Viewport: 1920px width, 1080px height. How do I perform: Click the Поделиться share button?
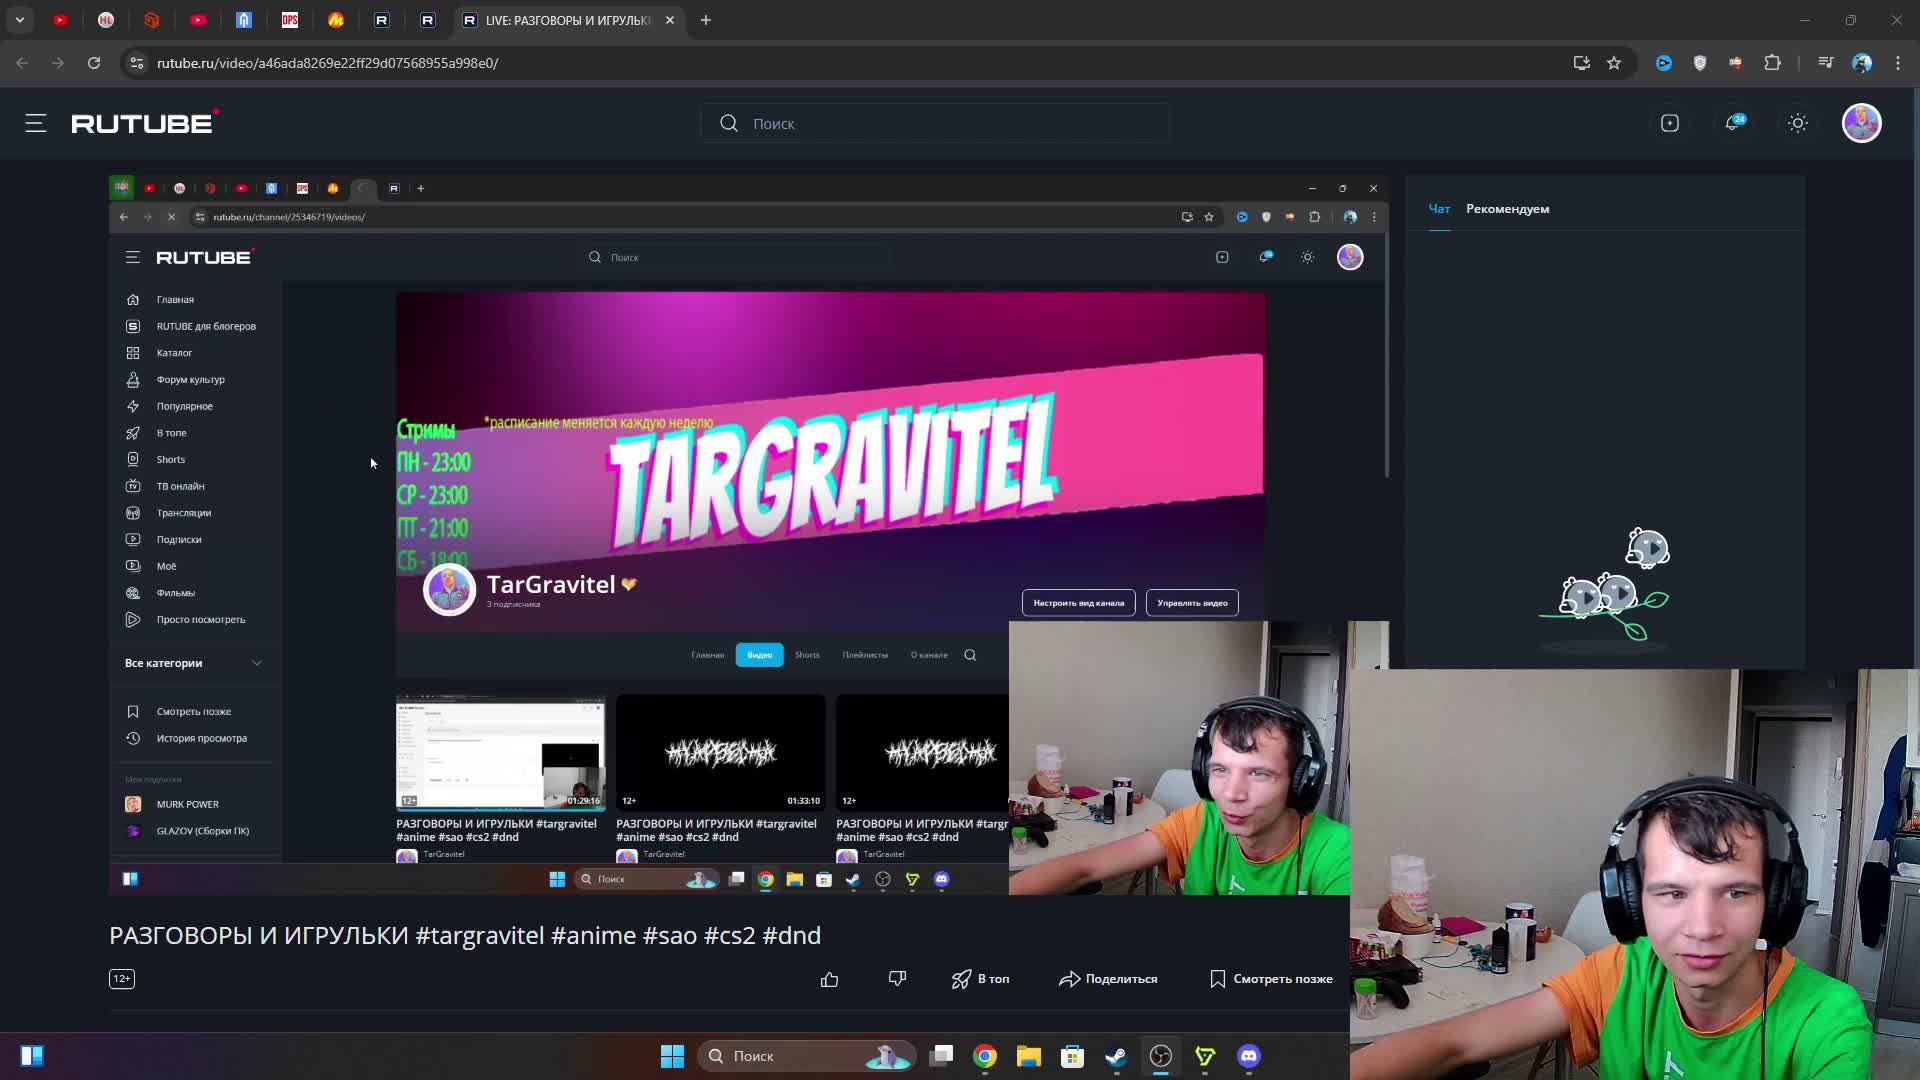click(x=1108, y=979)
